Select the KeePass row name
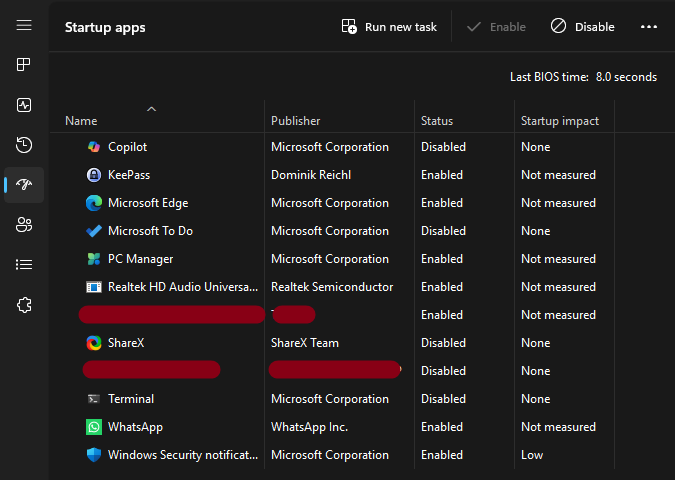The width and height of the screenshot is (675, 480). tap(129, 175)
